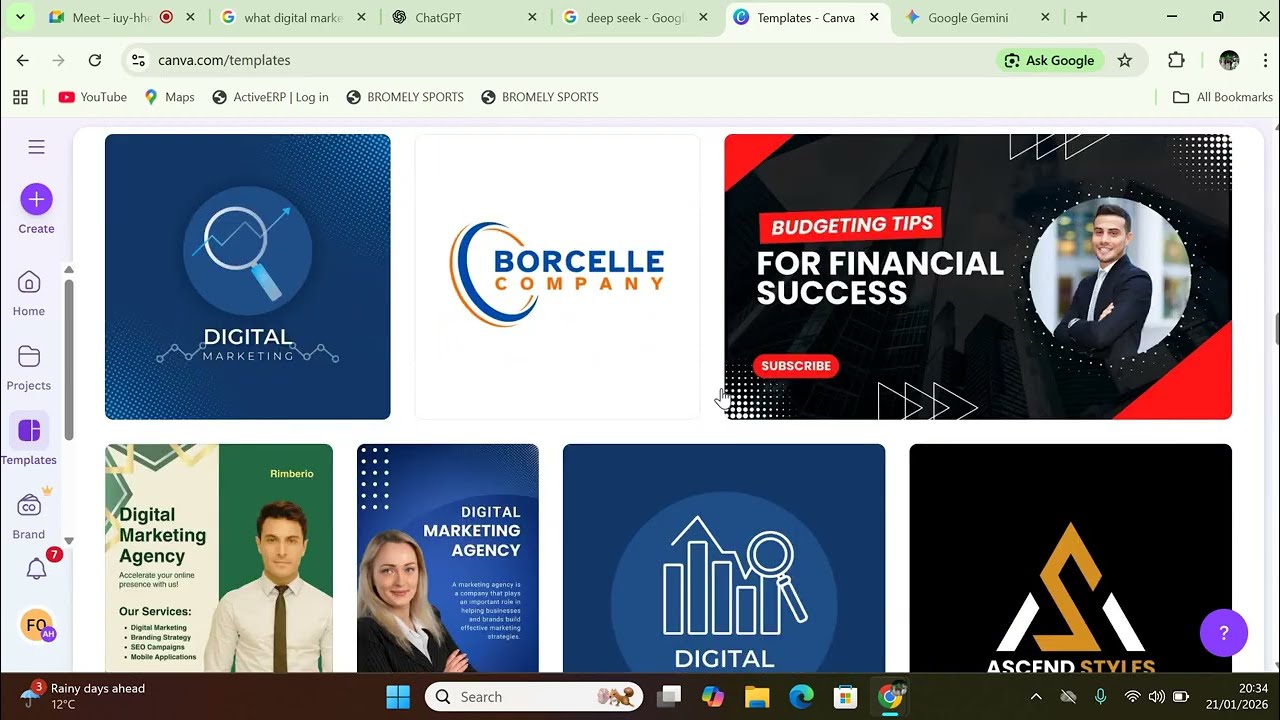Go back in browser history
The width and height of the screenshot is (1280, 720).
point(23,60)
